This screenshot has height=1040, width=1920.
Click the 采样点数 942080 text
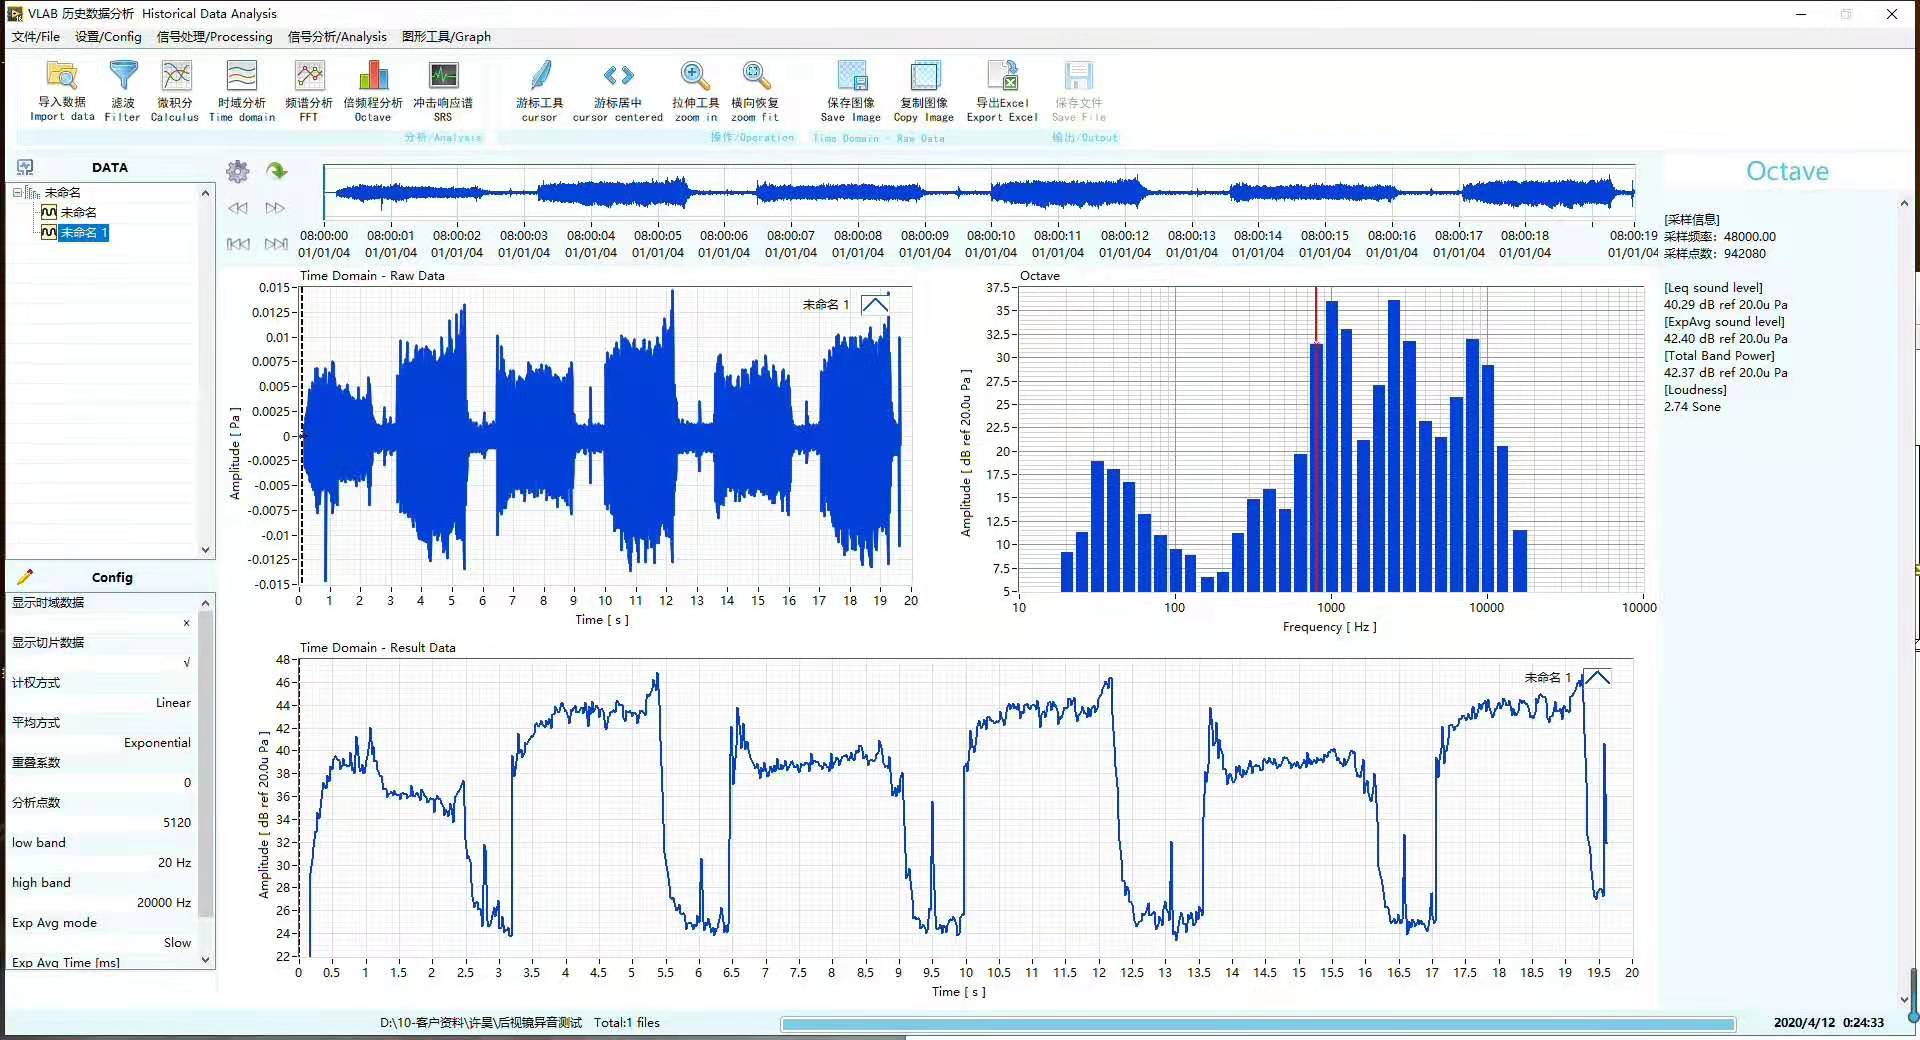pos(1715,254)
